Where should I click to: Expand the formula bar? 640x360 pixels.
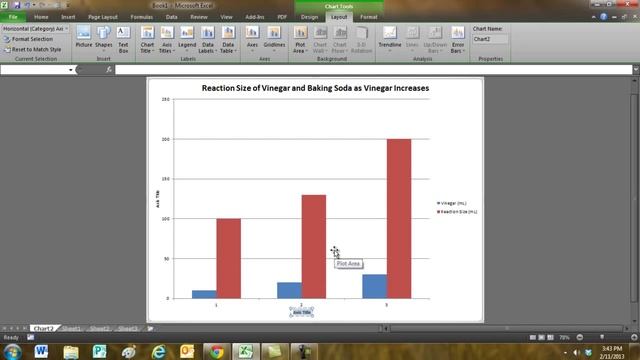(x=636, y=70)
